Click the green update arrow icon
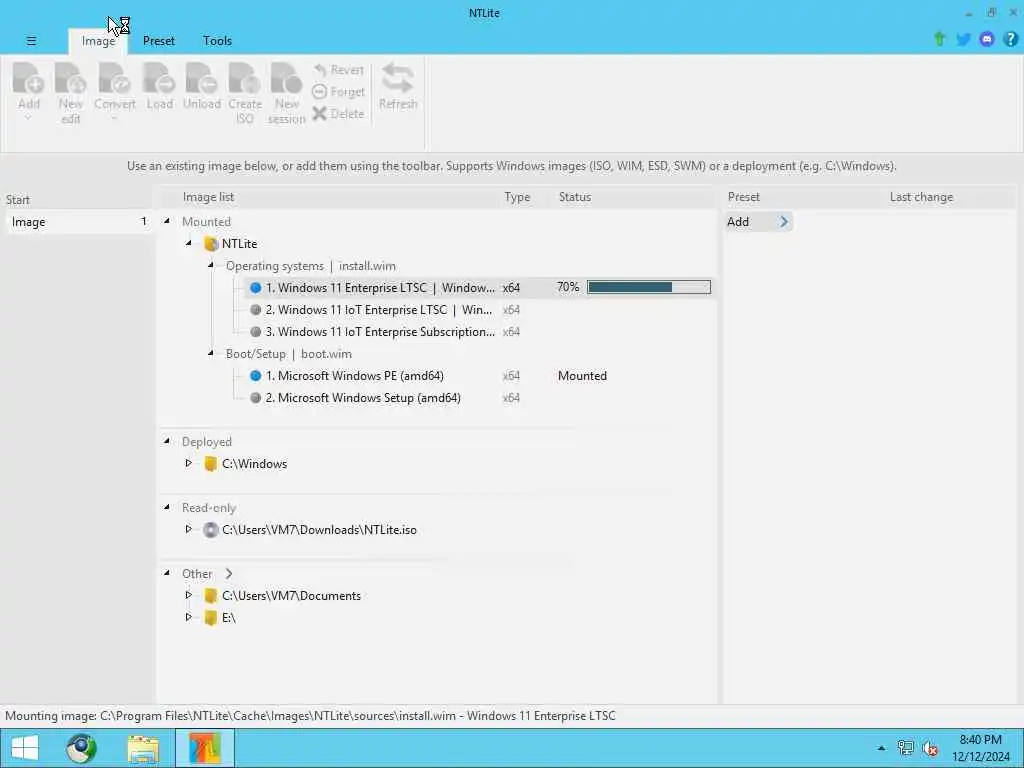Image resolution: width=1024 pixels, height=768 pixels. tap(939, 39)
